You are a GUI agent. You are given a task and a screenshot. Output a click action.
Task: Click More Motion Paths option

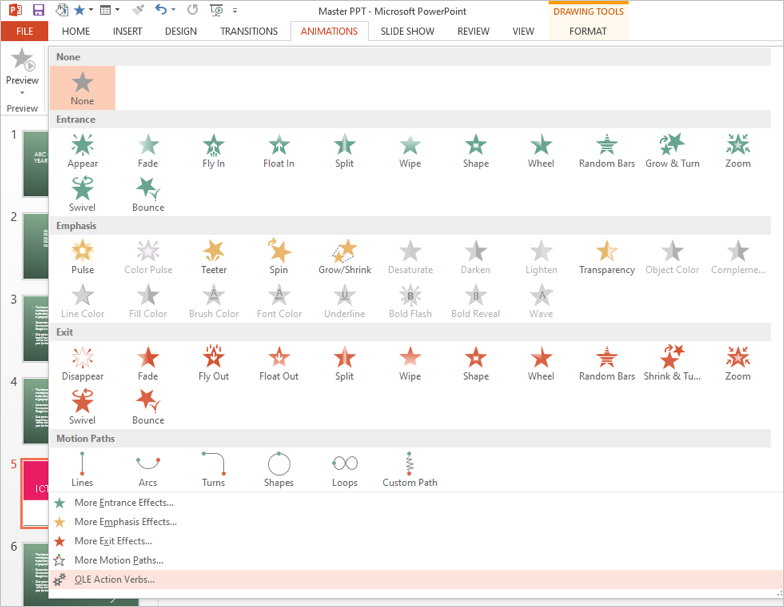click(x=118, y=560)
